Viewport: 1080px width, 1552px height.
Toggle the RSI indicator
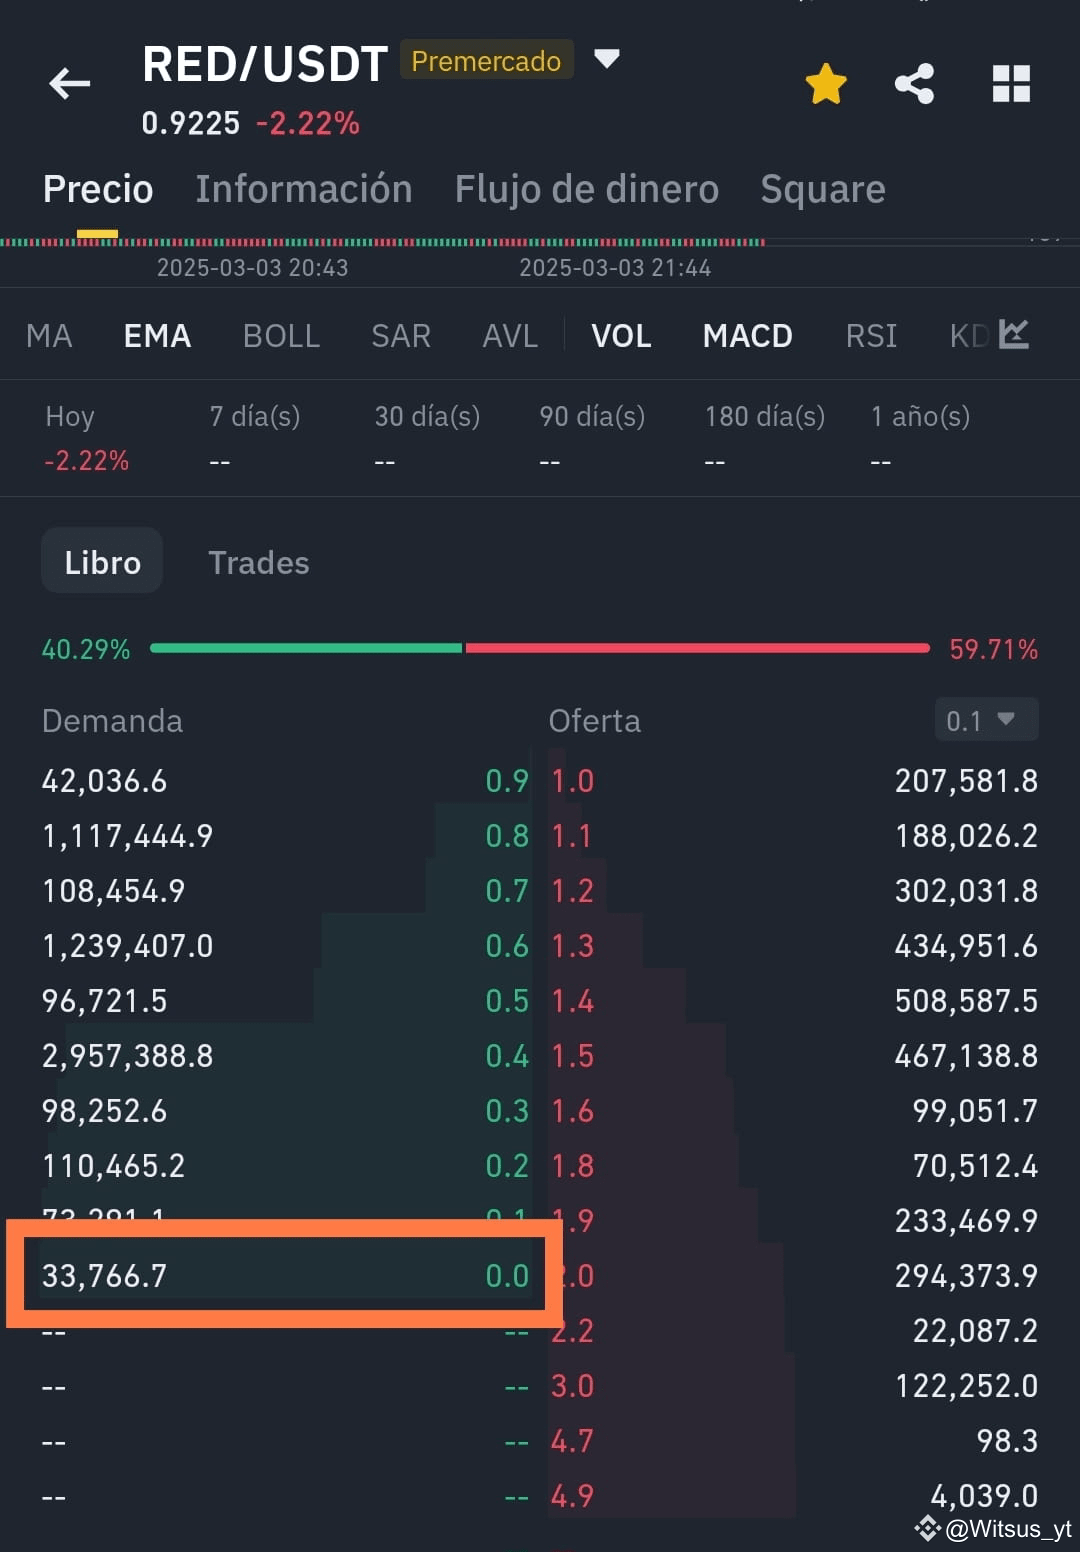pos(871,335)
